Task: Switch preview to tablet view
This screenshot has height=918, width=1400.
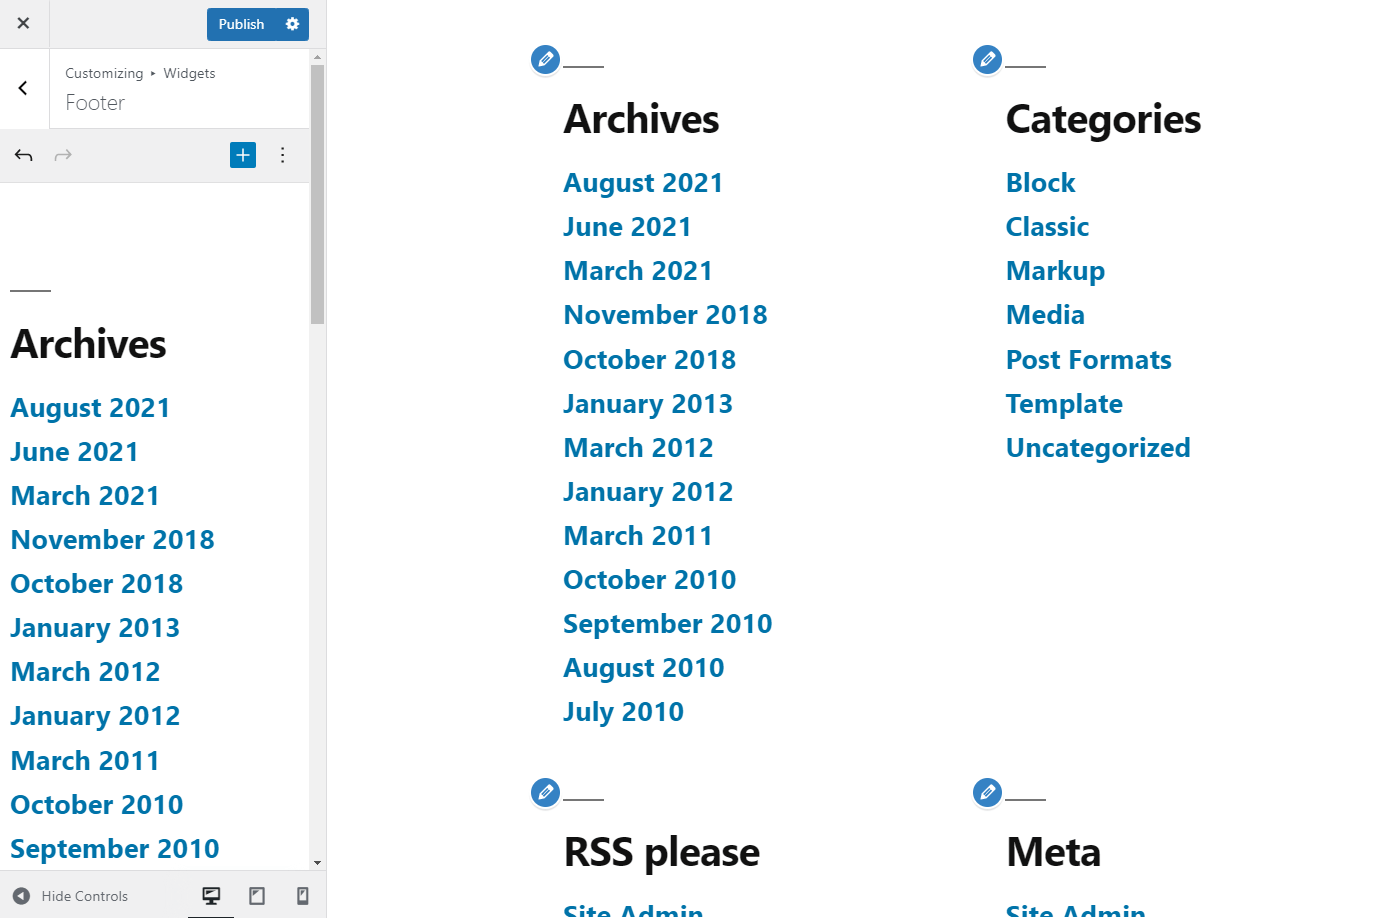Action: (x=256, y=895)
